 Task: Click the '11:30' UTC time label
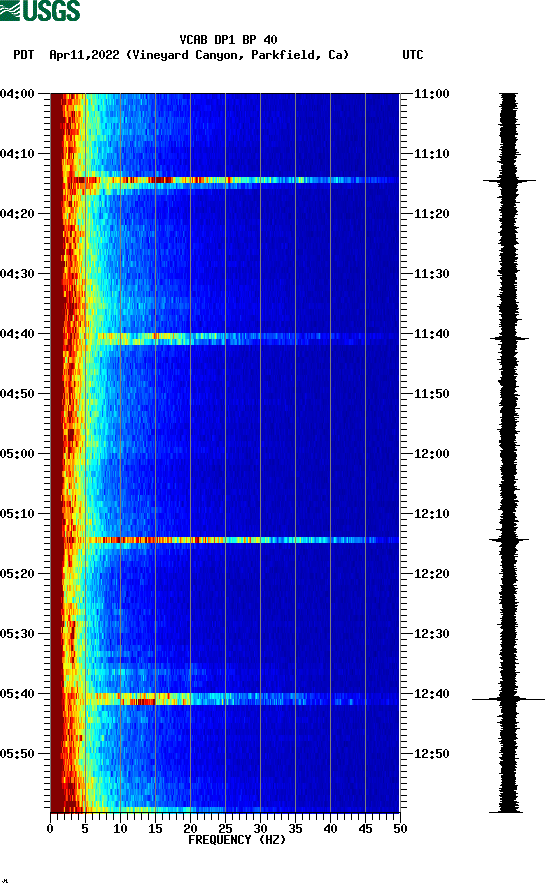pyautogui.click(x=431, y=274)
